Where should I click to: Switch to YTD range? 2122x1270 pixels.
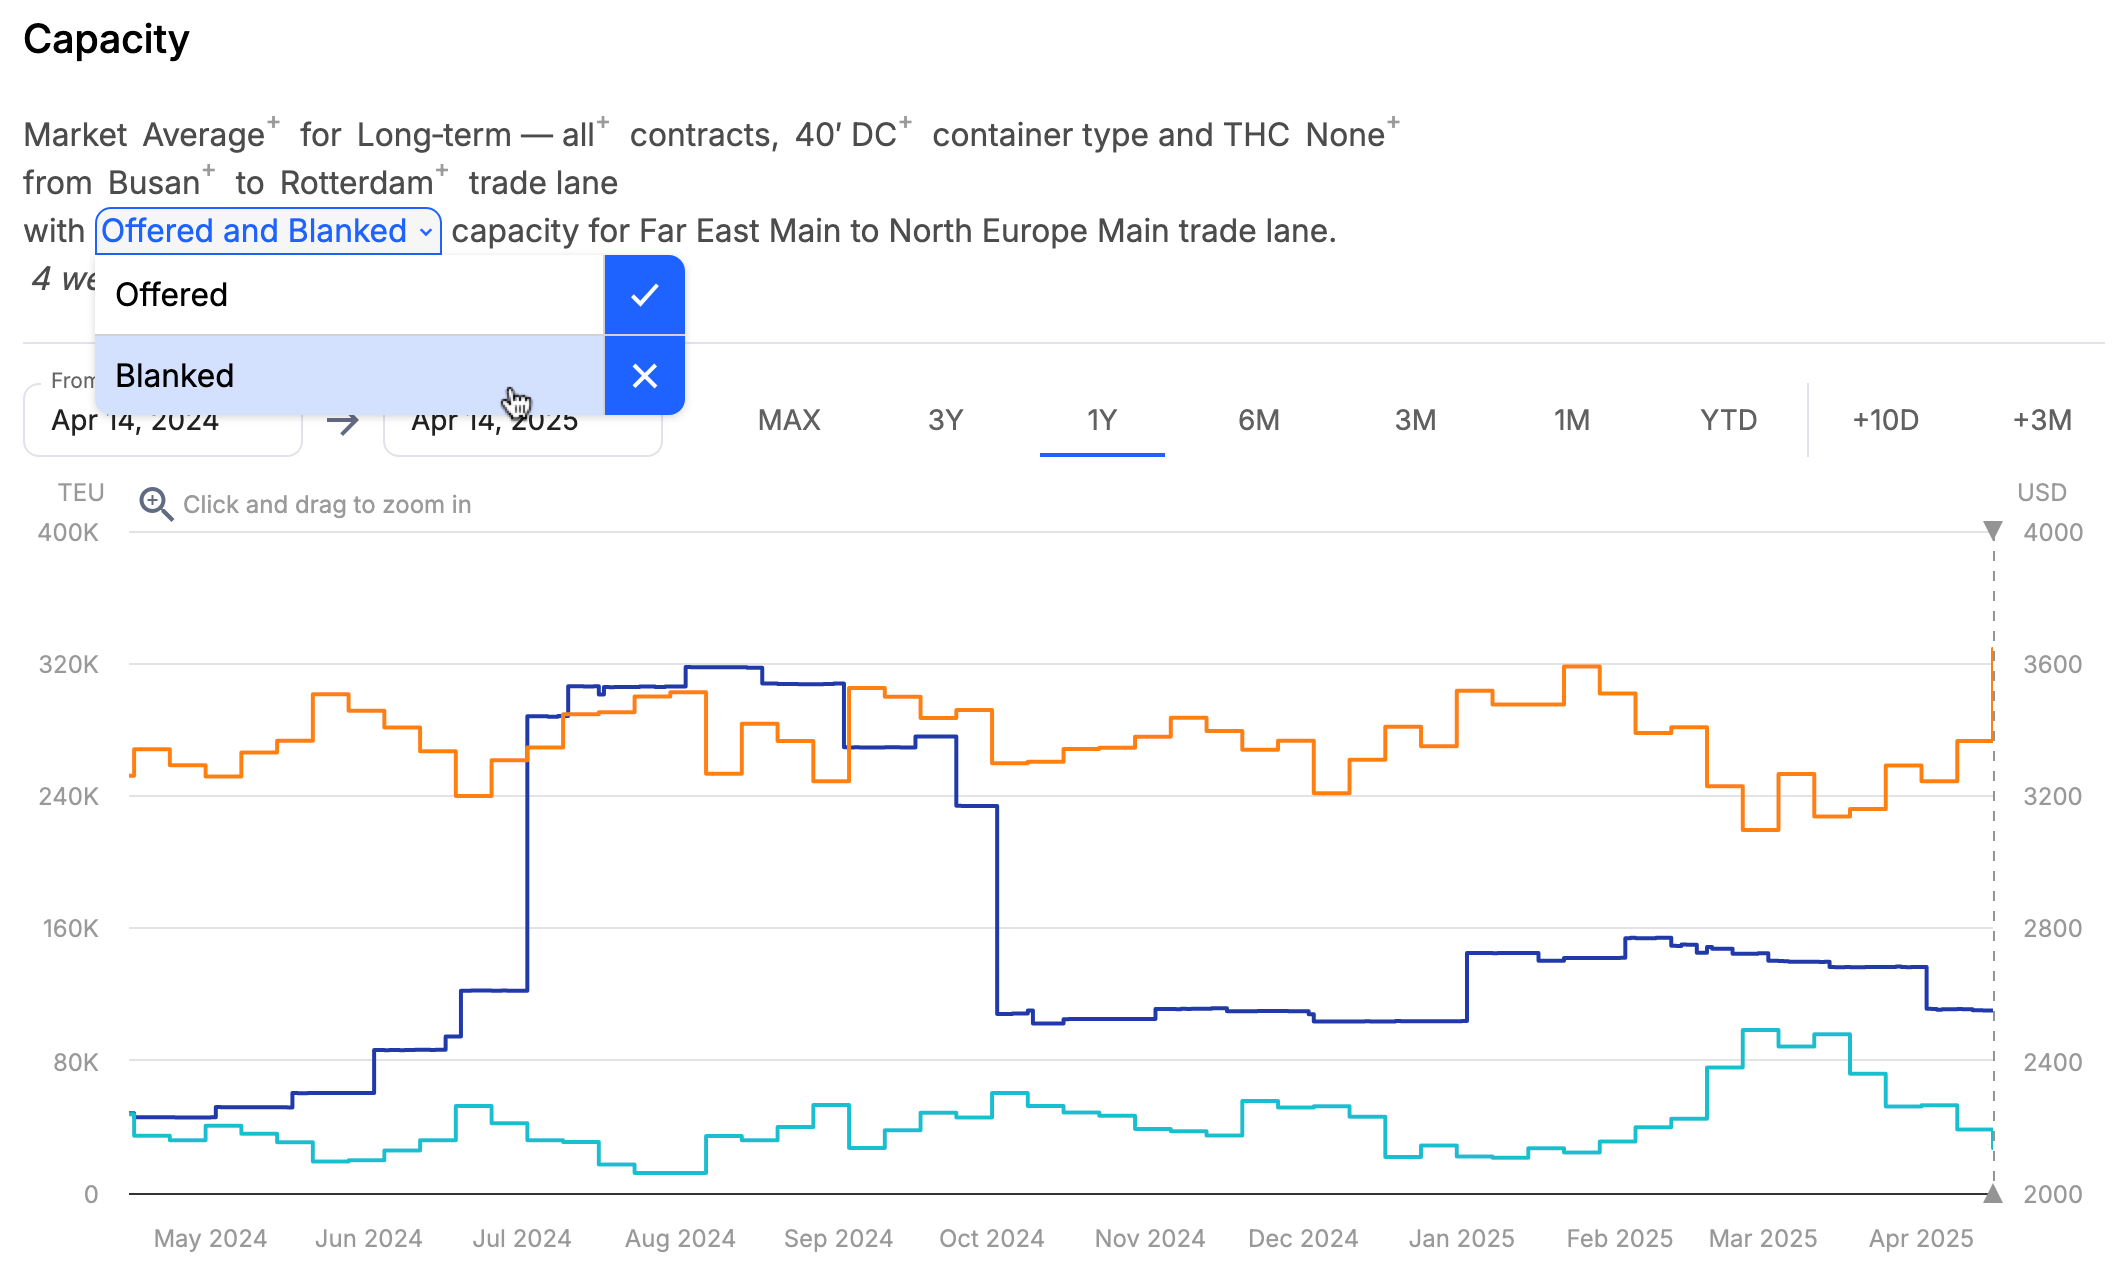pyautogui.click(x=1728, y=420)
